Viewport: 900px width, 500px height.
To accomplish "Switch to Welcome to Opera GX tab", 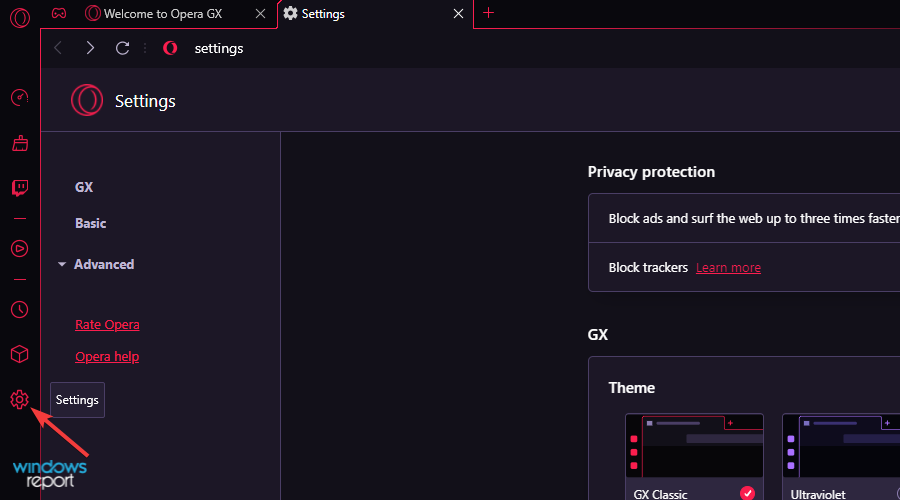I will [163, 14].
